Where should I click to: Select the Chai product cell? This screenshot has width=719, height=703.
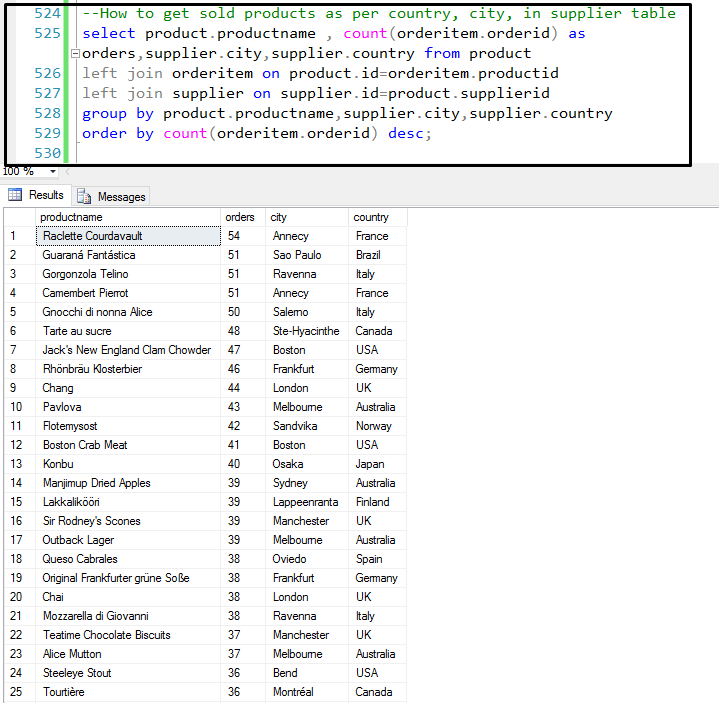[128, 597]
